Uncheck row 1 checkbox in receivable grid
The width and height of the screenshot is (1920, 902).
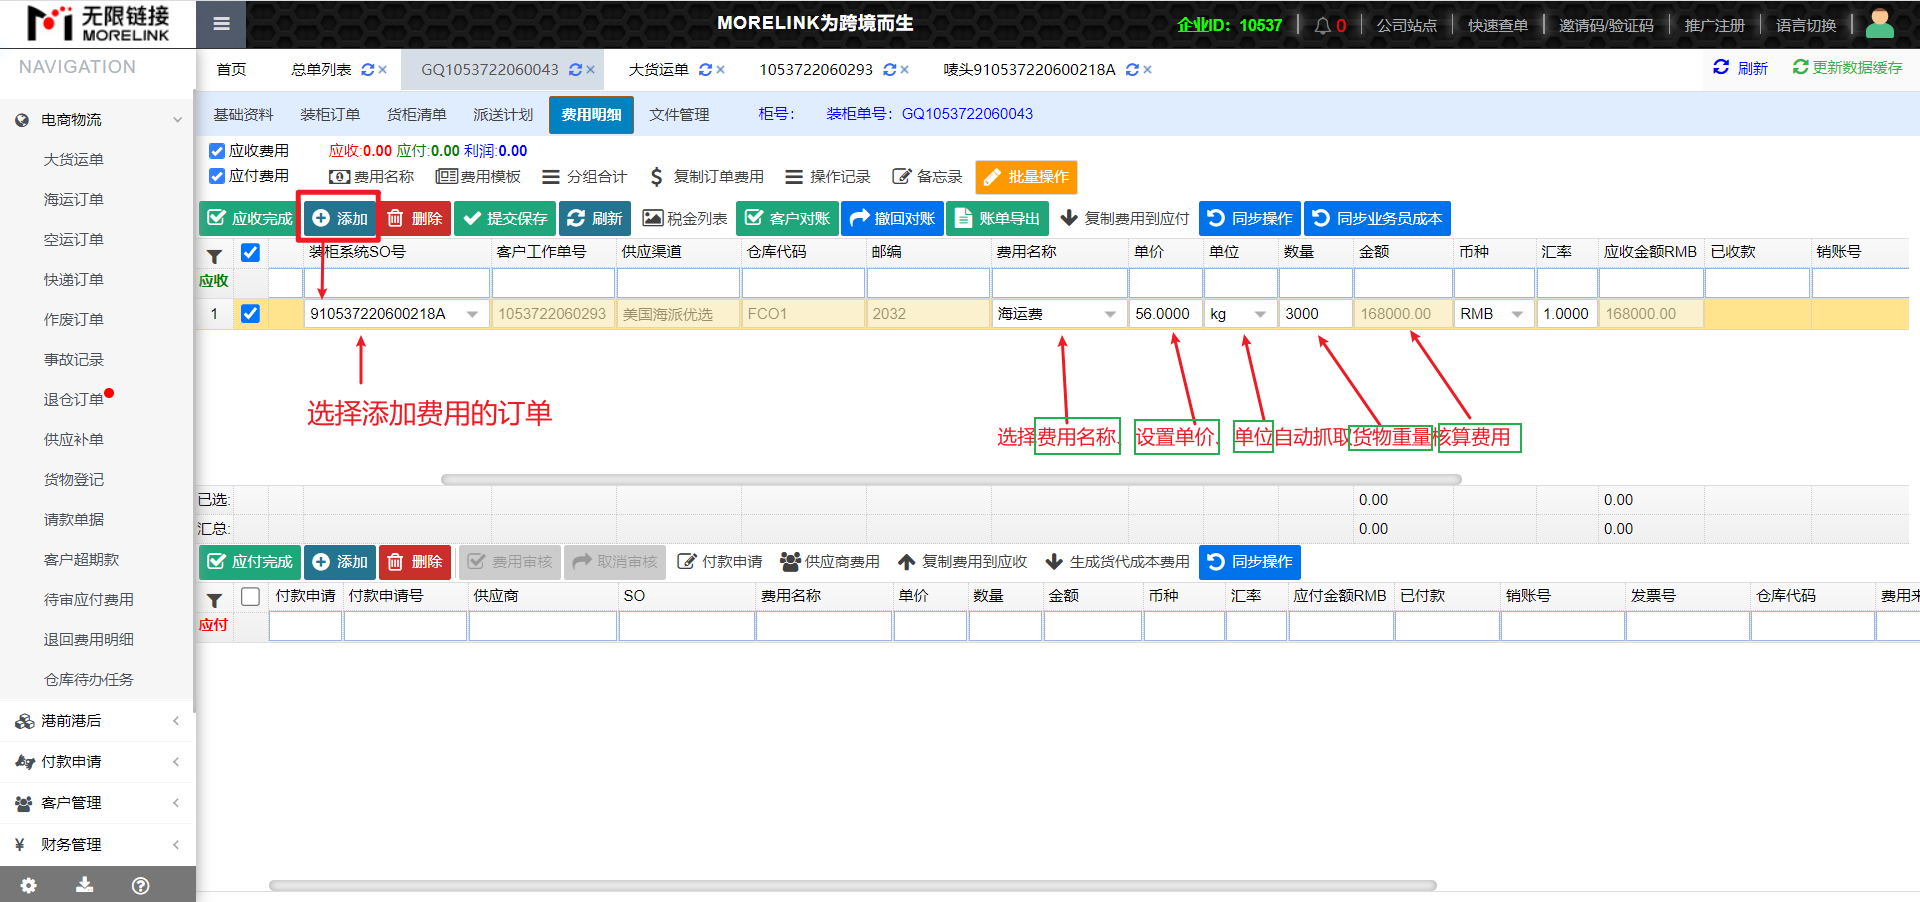250,314
